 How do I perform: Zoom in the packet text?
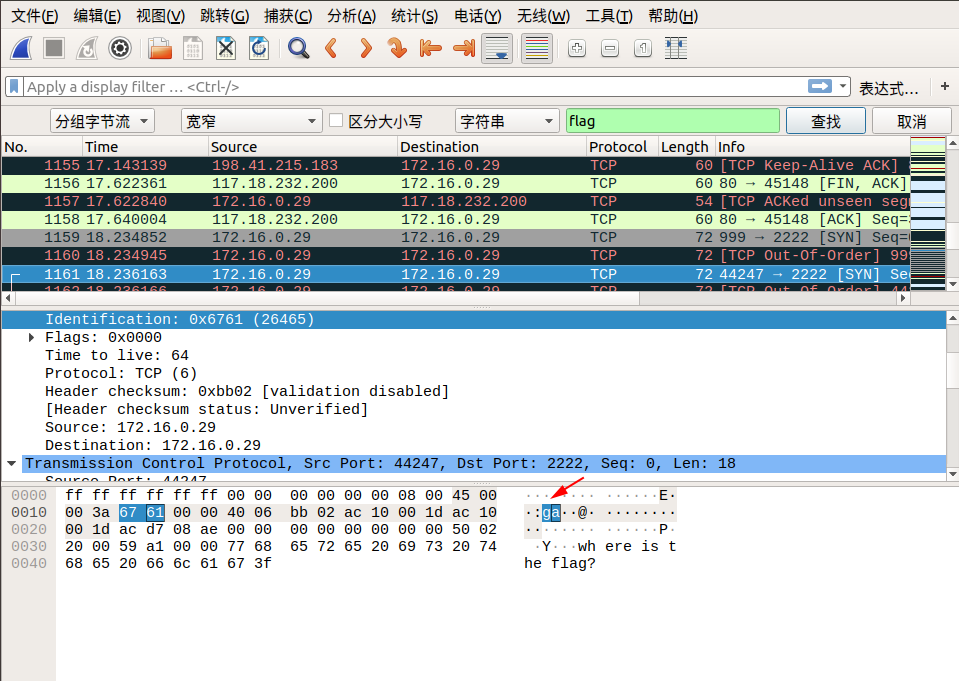tap(577, 48)
